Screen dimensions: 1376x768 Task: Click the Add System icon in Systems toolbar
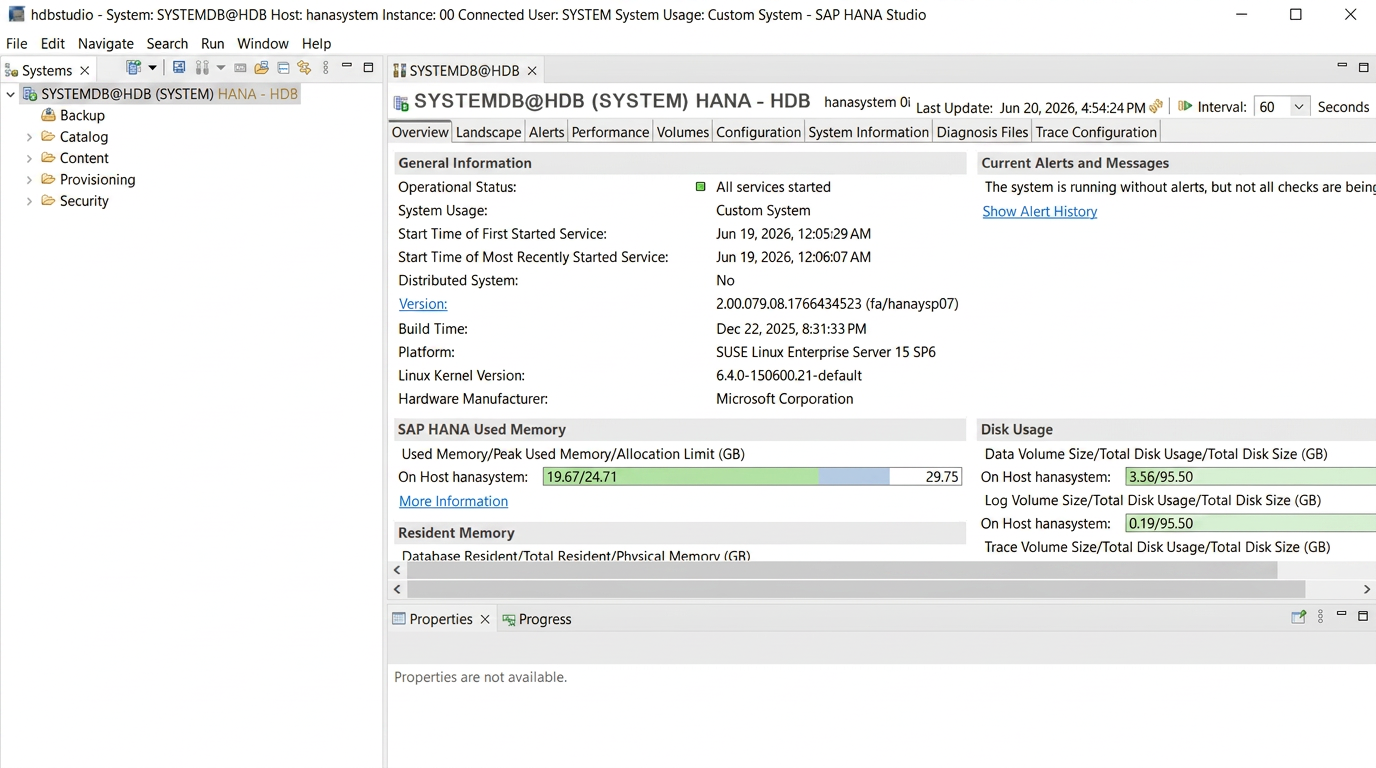pyautogui.click(x=133, y=68)
